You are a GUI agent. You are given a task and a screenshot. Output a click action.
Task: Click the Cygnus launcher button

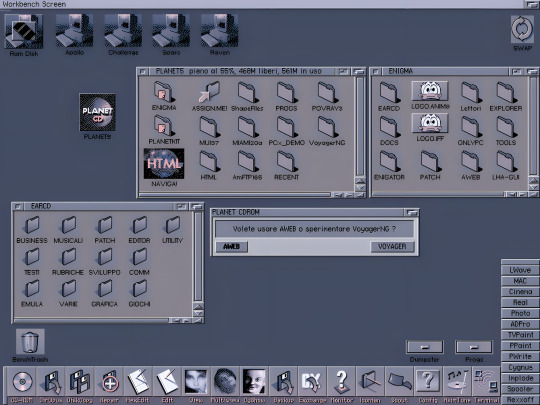pyautogui.click(x=520, y=367)
